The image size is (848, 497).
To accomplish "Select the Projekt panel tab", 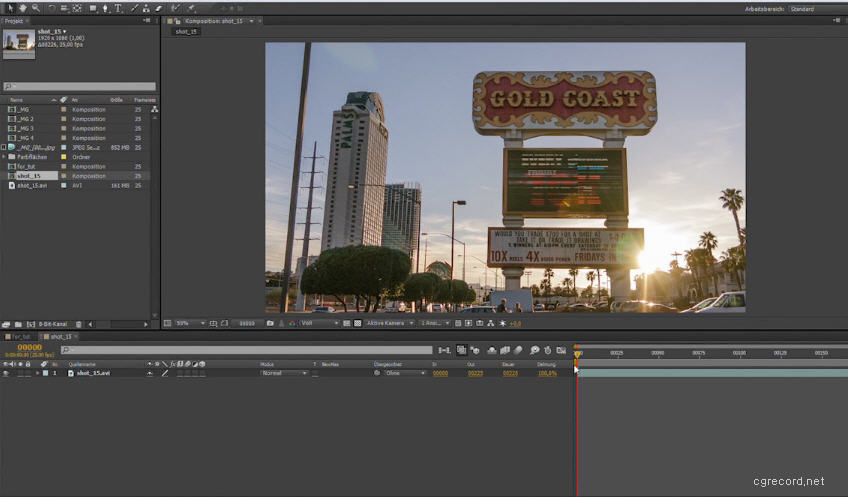I will pos(14,21).
